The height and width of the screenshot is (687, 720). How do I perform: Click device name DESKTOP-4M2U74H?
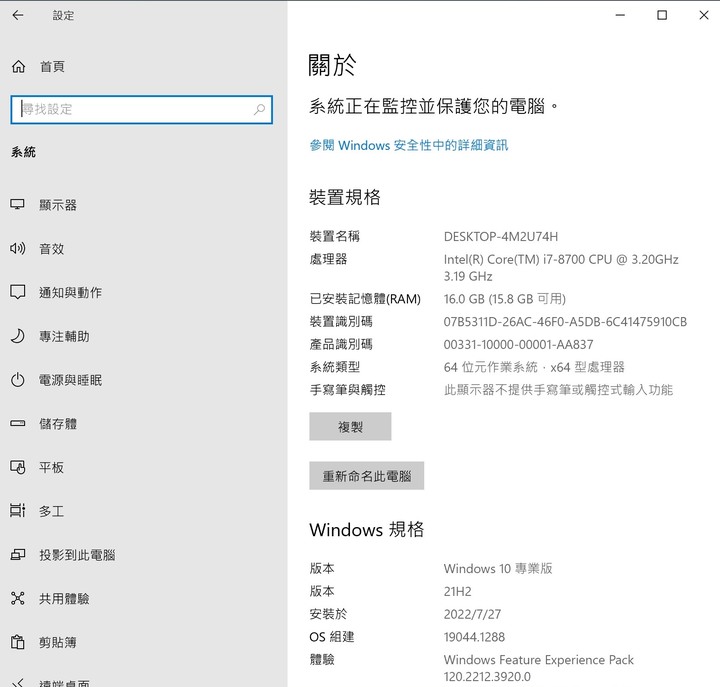[x=501, y=237]
